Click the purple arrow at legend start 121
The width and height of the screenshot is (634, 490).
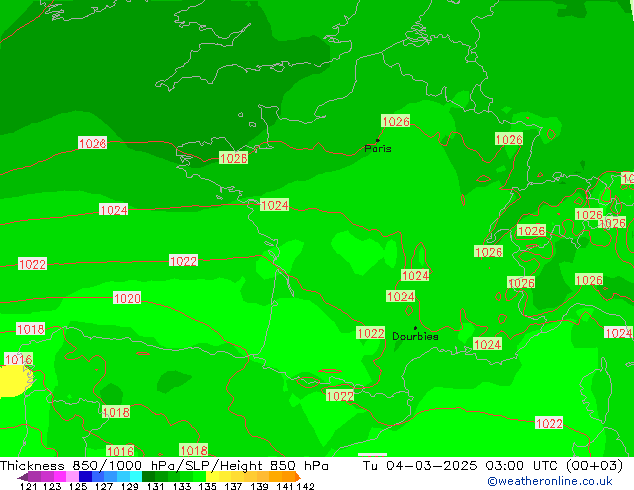click(x=23, y=477)
